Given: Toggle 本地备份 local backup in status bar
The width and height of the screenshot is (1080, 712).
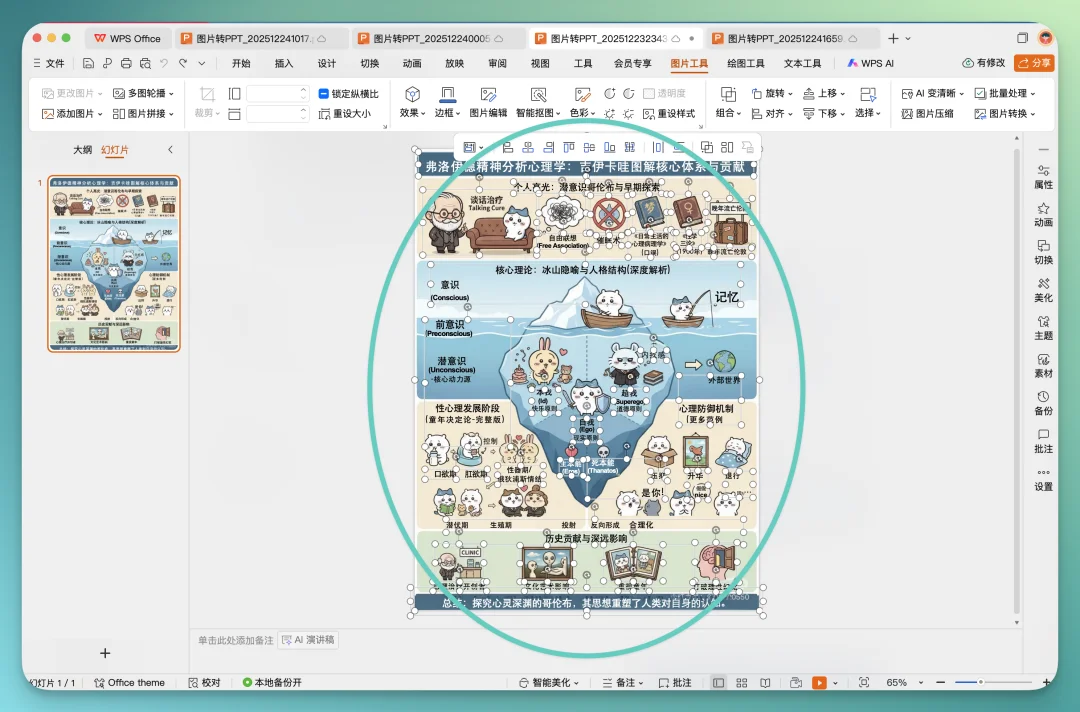Looking at the screenshot, I should coord(277,683).
